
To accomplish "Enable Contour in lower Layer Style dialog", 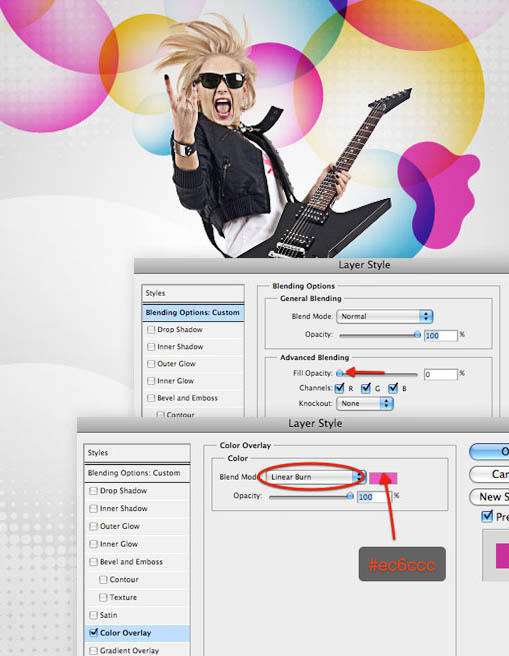I will pyautogui.click(x=103, y=580).
